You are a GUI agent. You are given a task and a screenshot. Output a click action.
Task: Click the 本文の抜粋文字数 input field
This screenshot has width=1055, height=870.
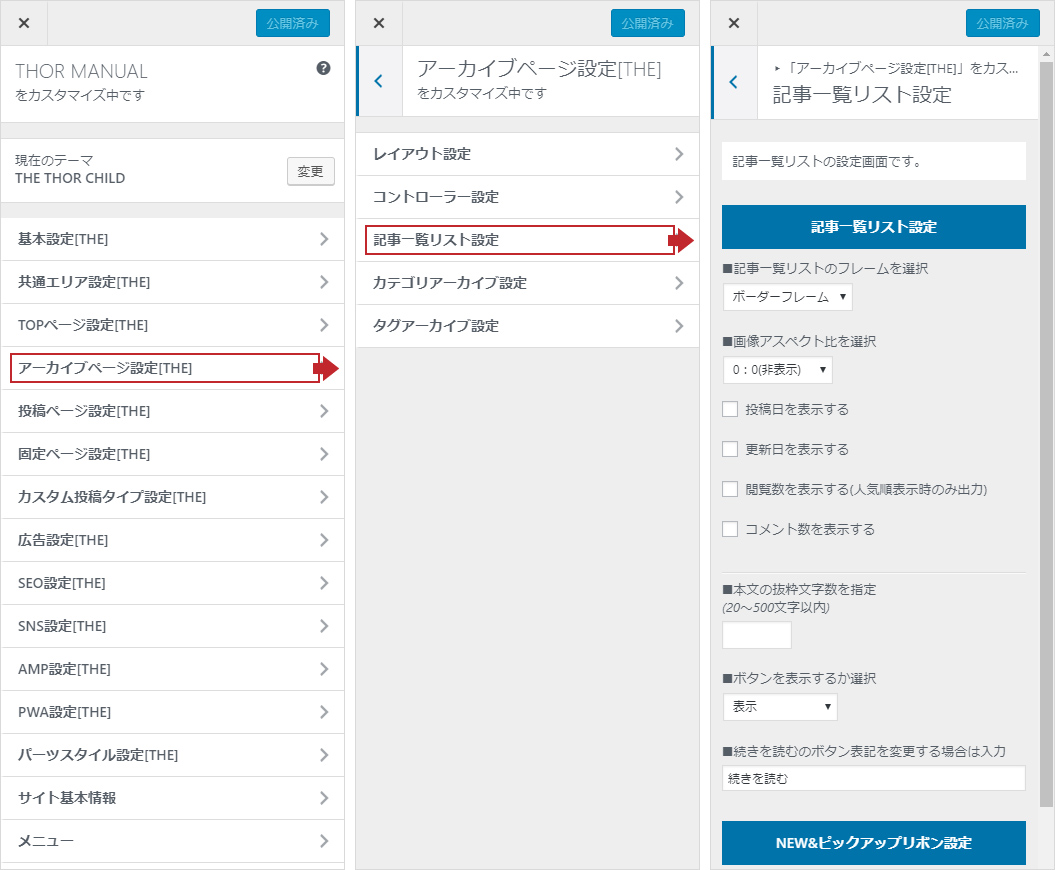click(x=756, y=635)
